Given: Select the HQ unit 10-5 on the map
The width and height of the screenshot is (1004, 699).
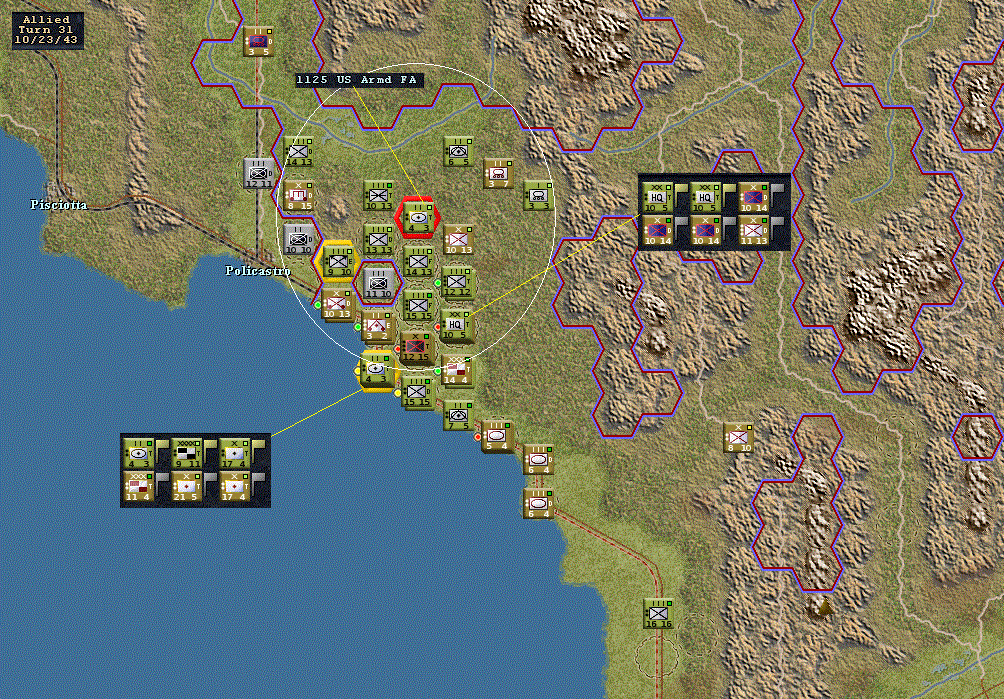Looking at the screenshot, I should tap(457, 325).
